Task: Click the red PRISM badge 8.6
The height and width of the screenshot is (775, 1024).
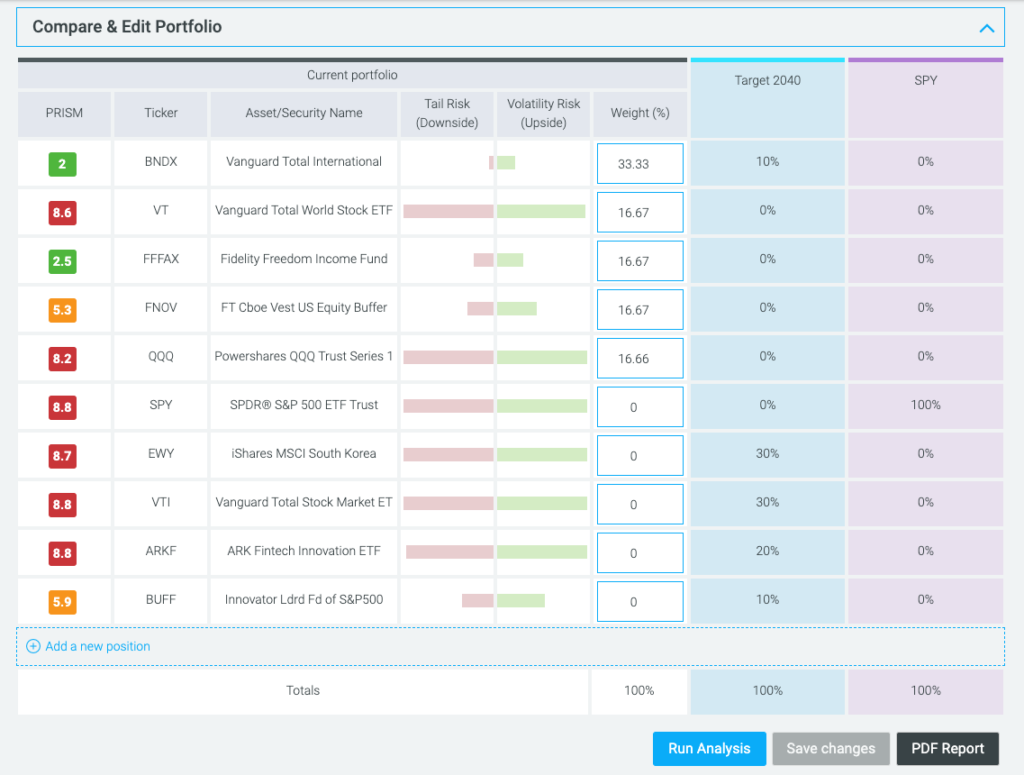Action: click(63, 213)
